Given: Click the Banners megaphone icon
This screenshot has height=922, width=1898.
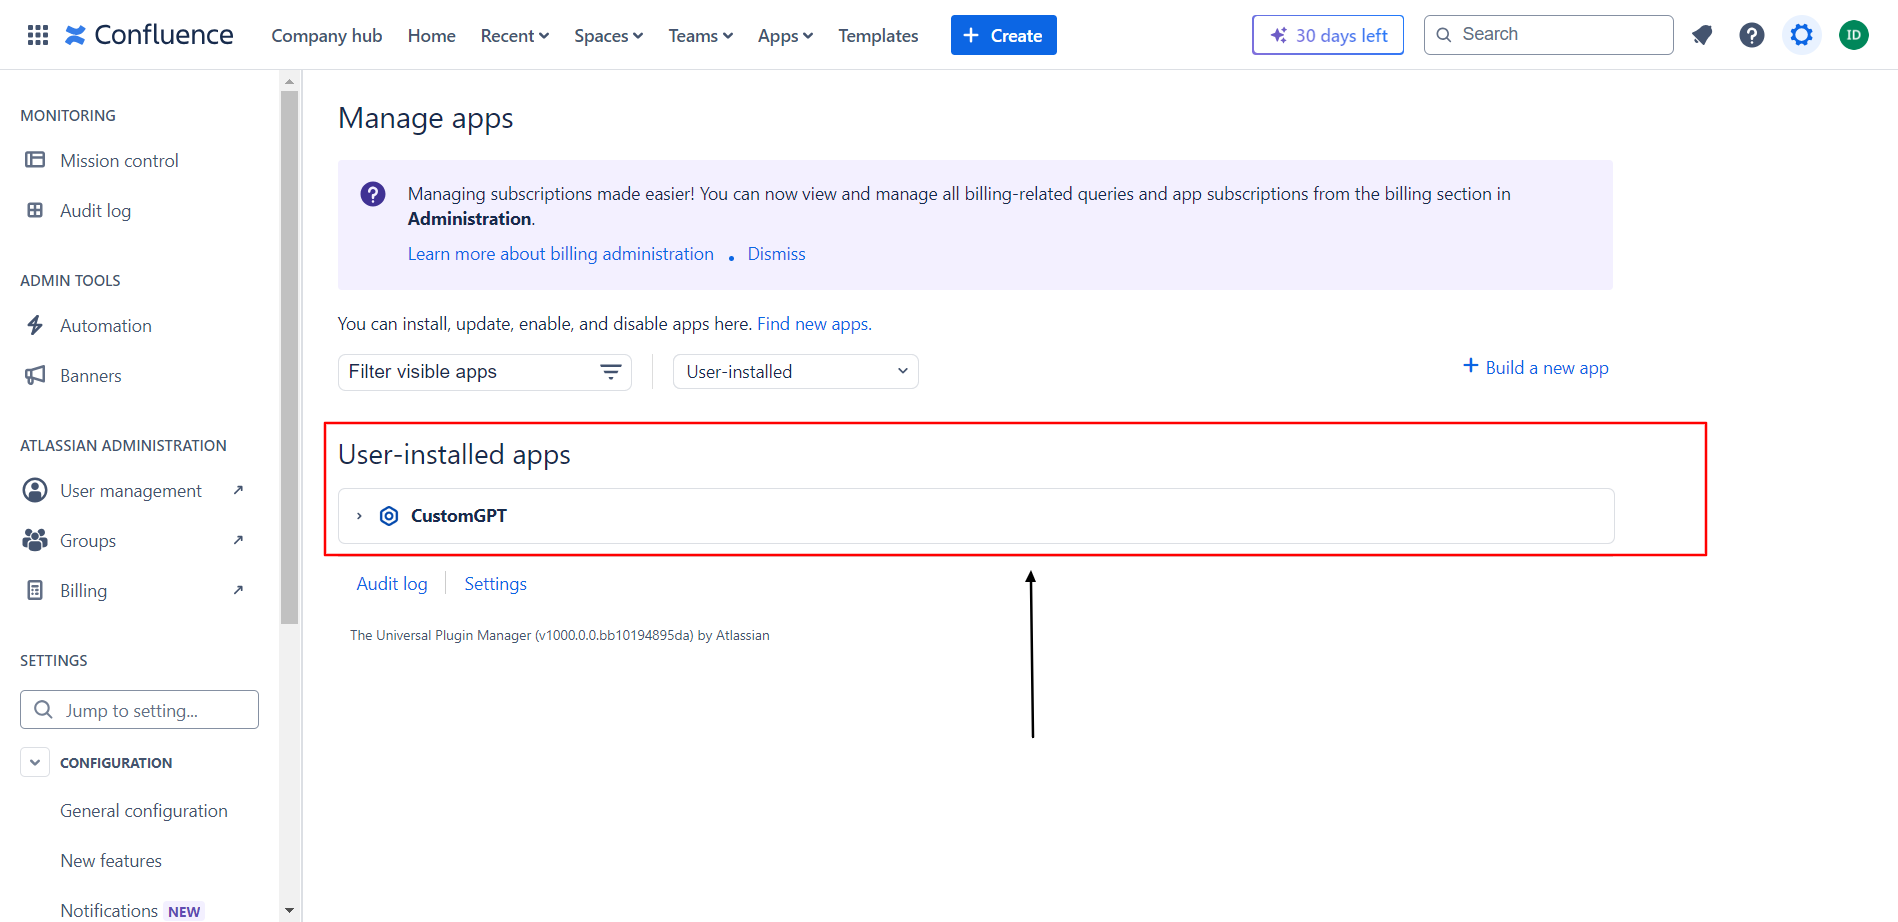Looking at the screenshot, I should click(x=35, y=375).
